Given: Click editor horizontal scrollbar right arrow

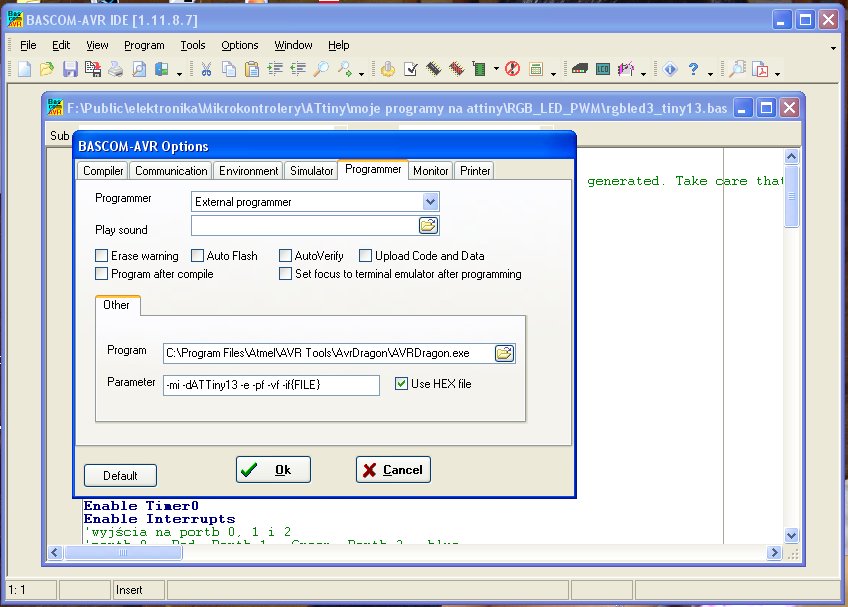Looking at the screenshot, I should click(774, 552).
